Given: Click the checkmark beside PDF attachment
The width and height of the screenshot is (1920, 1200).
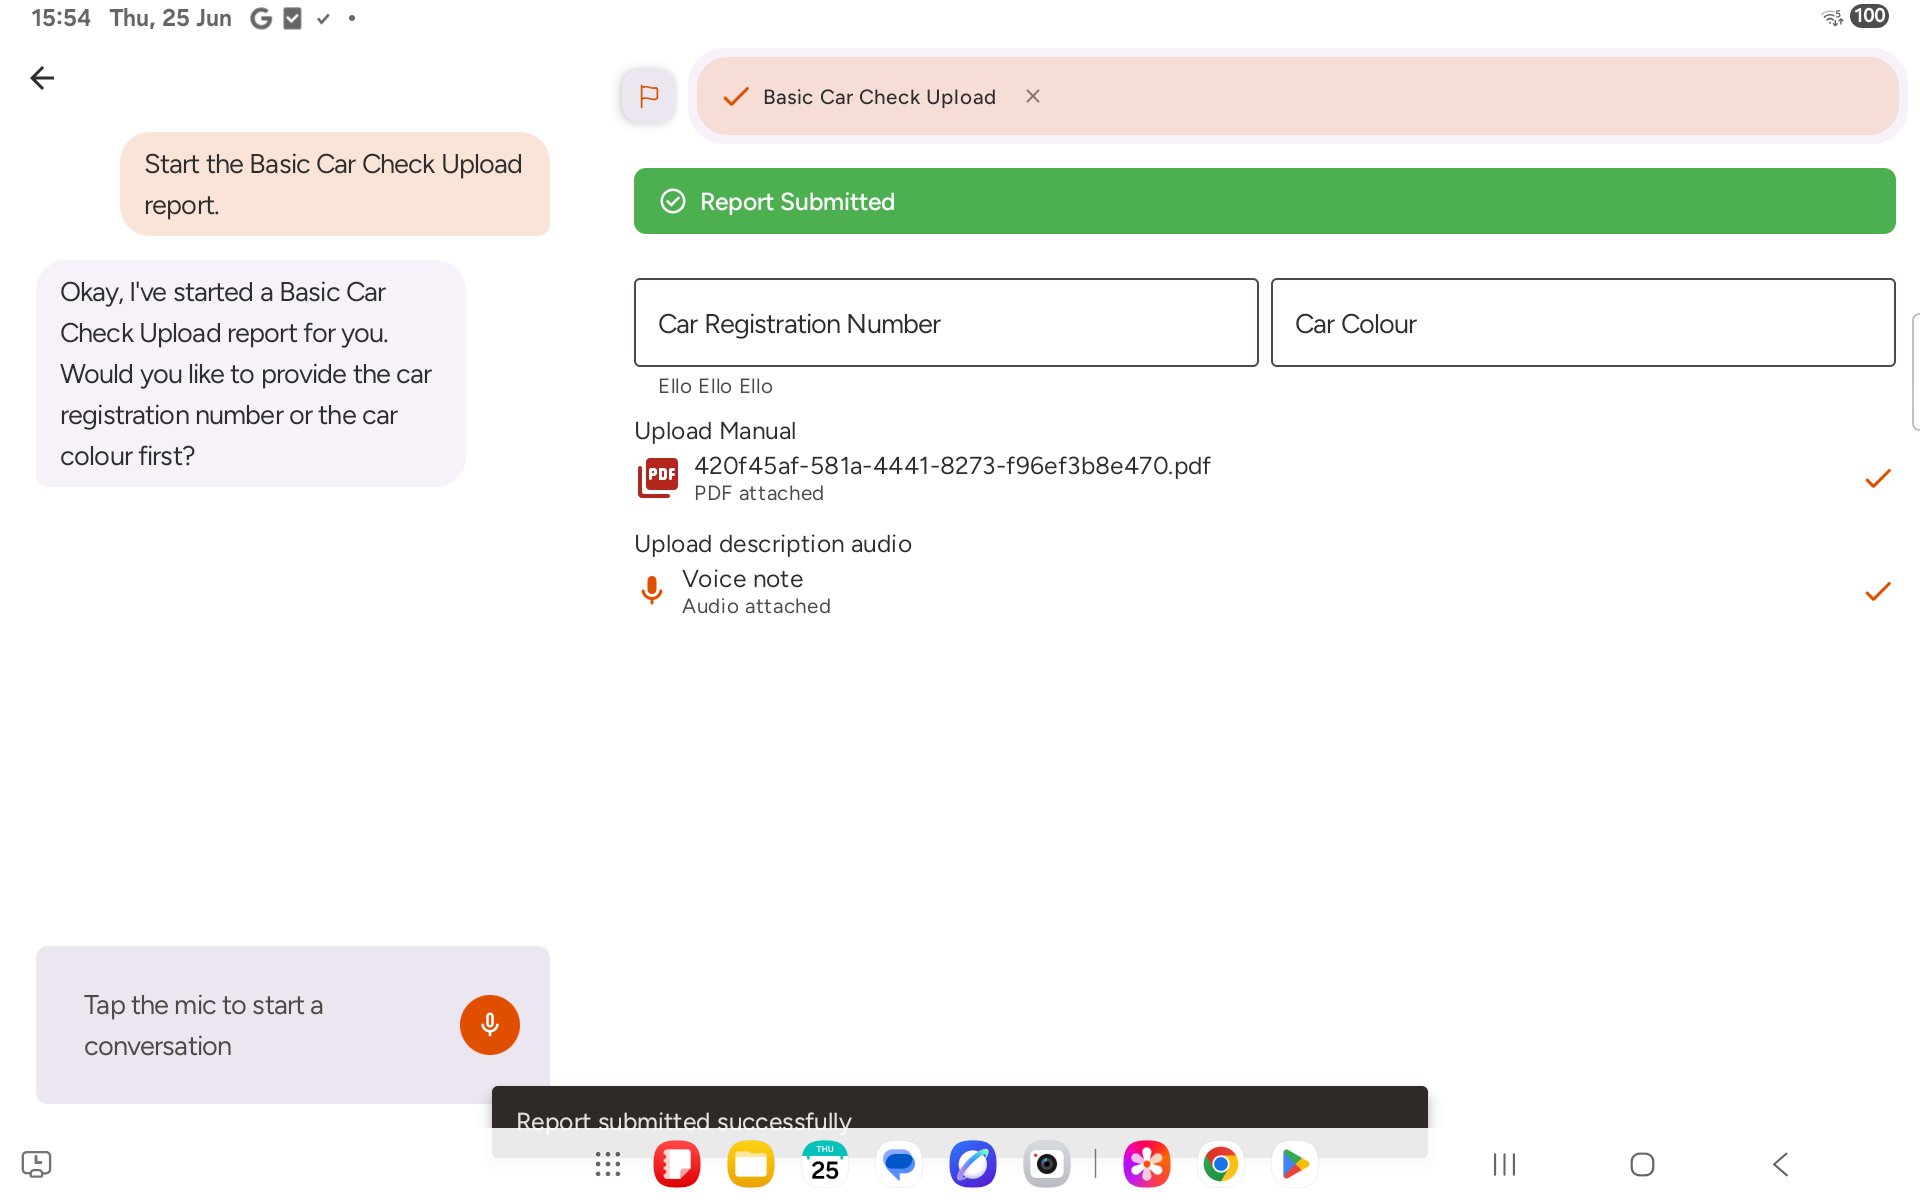Looking at the screenshot, I should [1878, 479].
